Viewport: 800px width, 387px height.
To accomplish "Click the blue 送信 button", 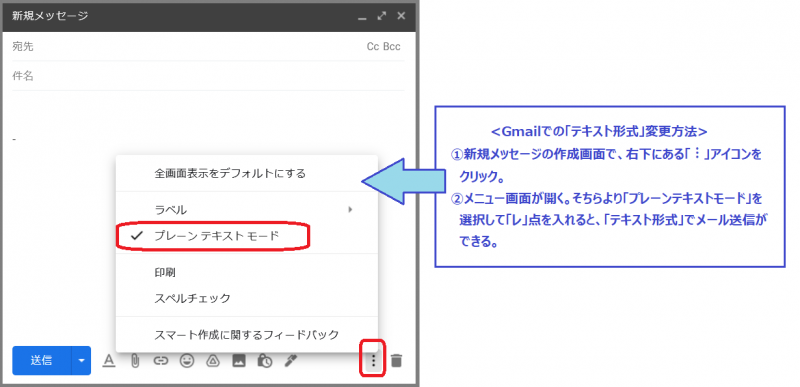I will point(42,360).
